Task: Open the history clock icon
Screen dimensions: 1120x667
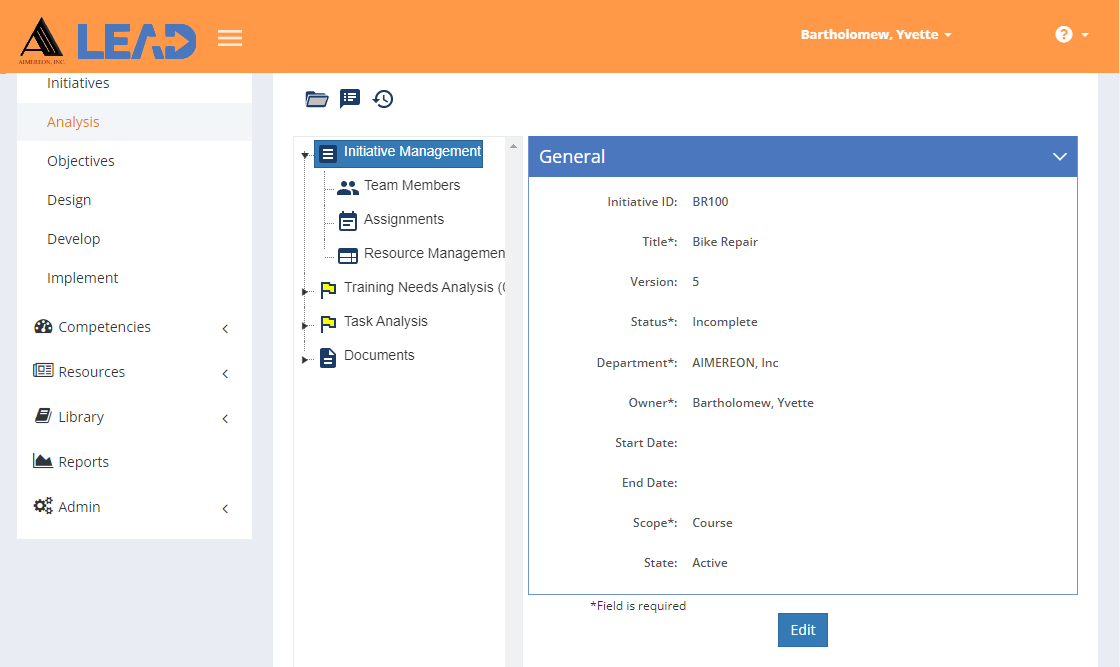Action: pyautogui.click(x=383, y=99)
